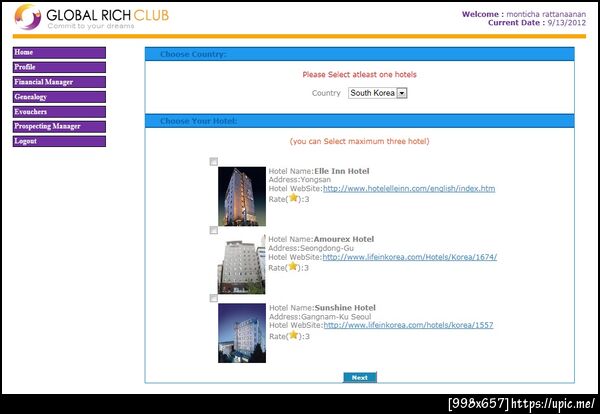Open the Country dropdown showing South Korea
600x414 pixels.
tap(377, 93)
